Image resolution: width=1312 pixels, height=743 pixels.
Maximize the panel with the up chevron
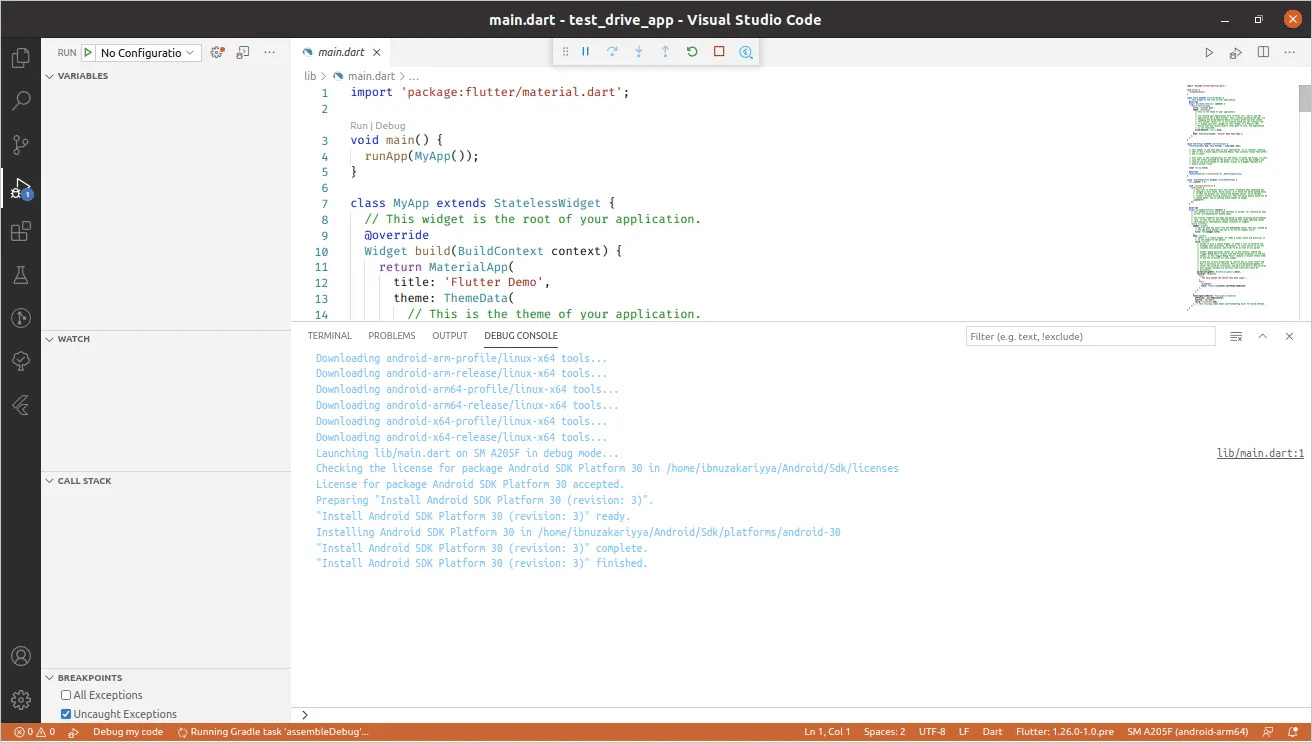[1263, 336]
